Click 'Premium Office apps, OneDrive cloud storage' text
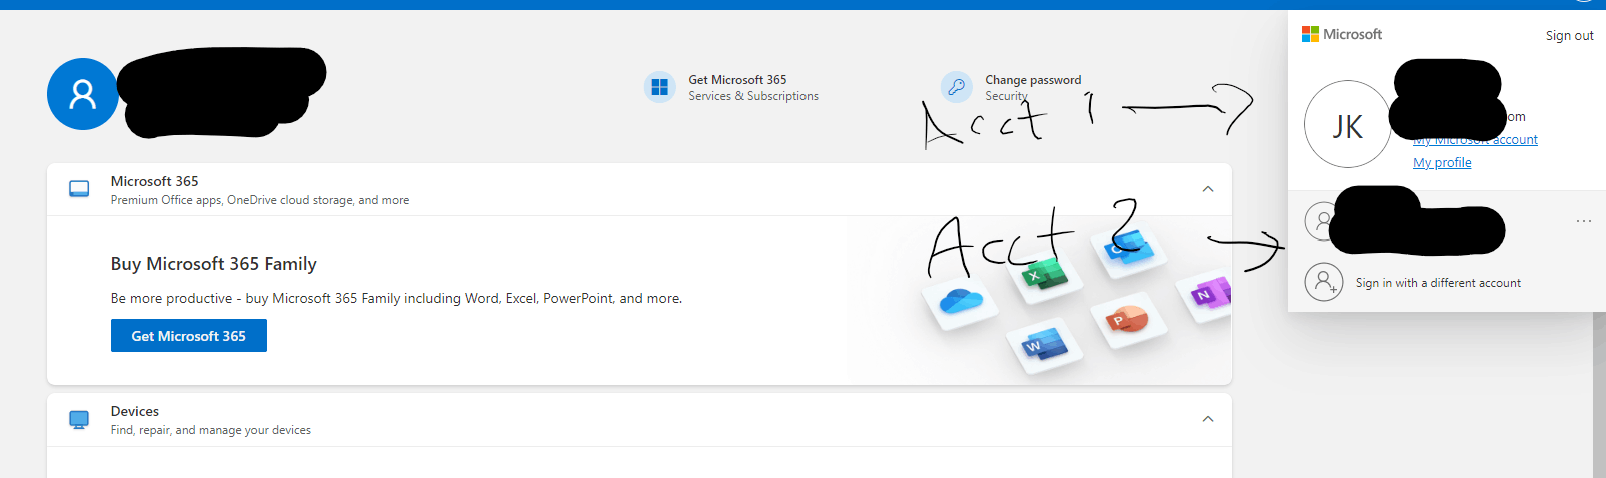The width and height of the screenshot is (1606, 478). tap(260, 200)
